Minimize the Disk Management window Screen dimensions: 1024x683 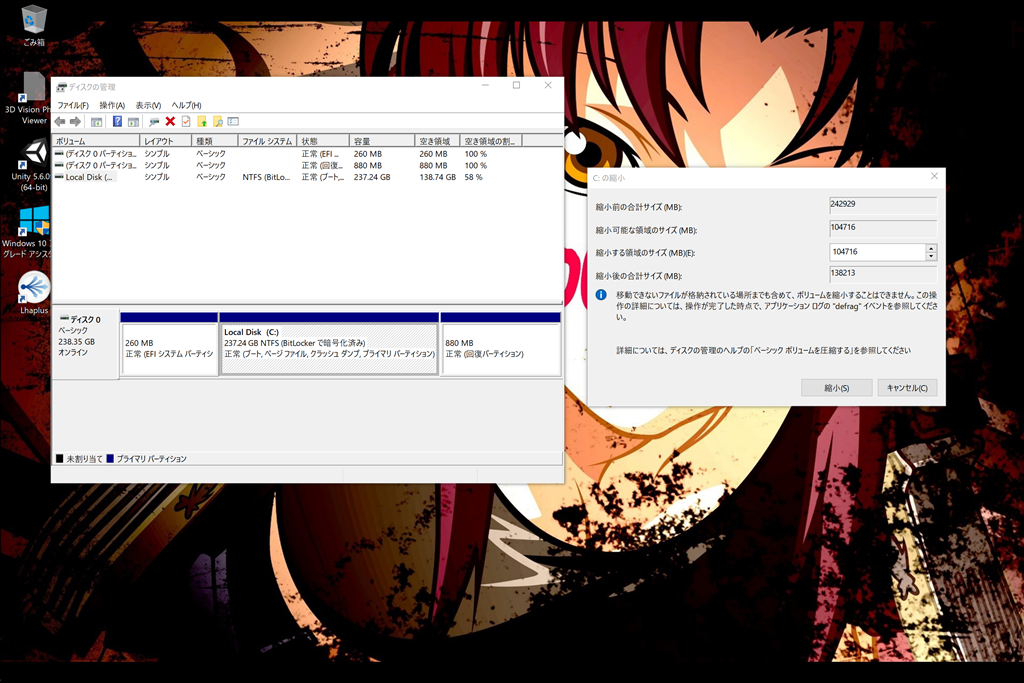click(x=485, y=86)
